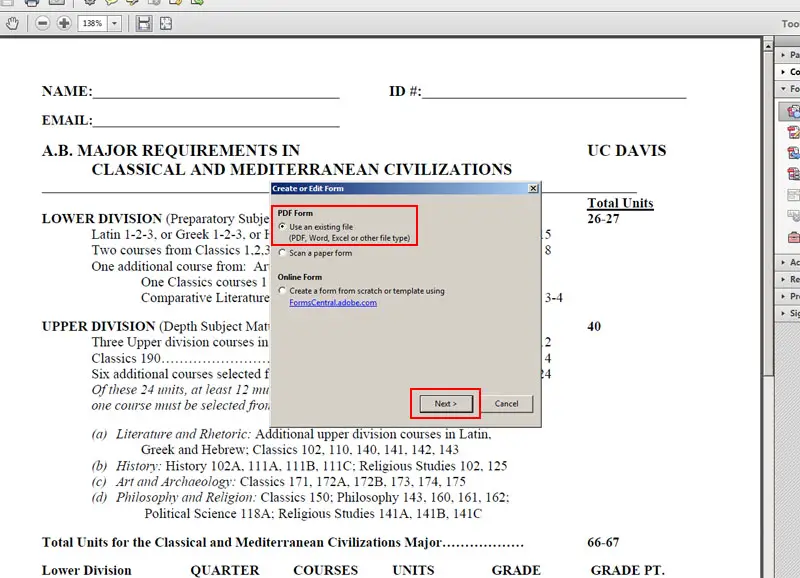Screen dimensions: 800x578
Task: Select 'Use an existing file' radio option
Action: [282, 227]
